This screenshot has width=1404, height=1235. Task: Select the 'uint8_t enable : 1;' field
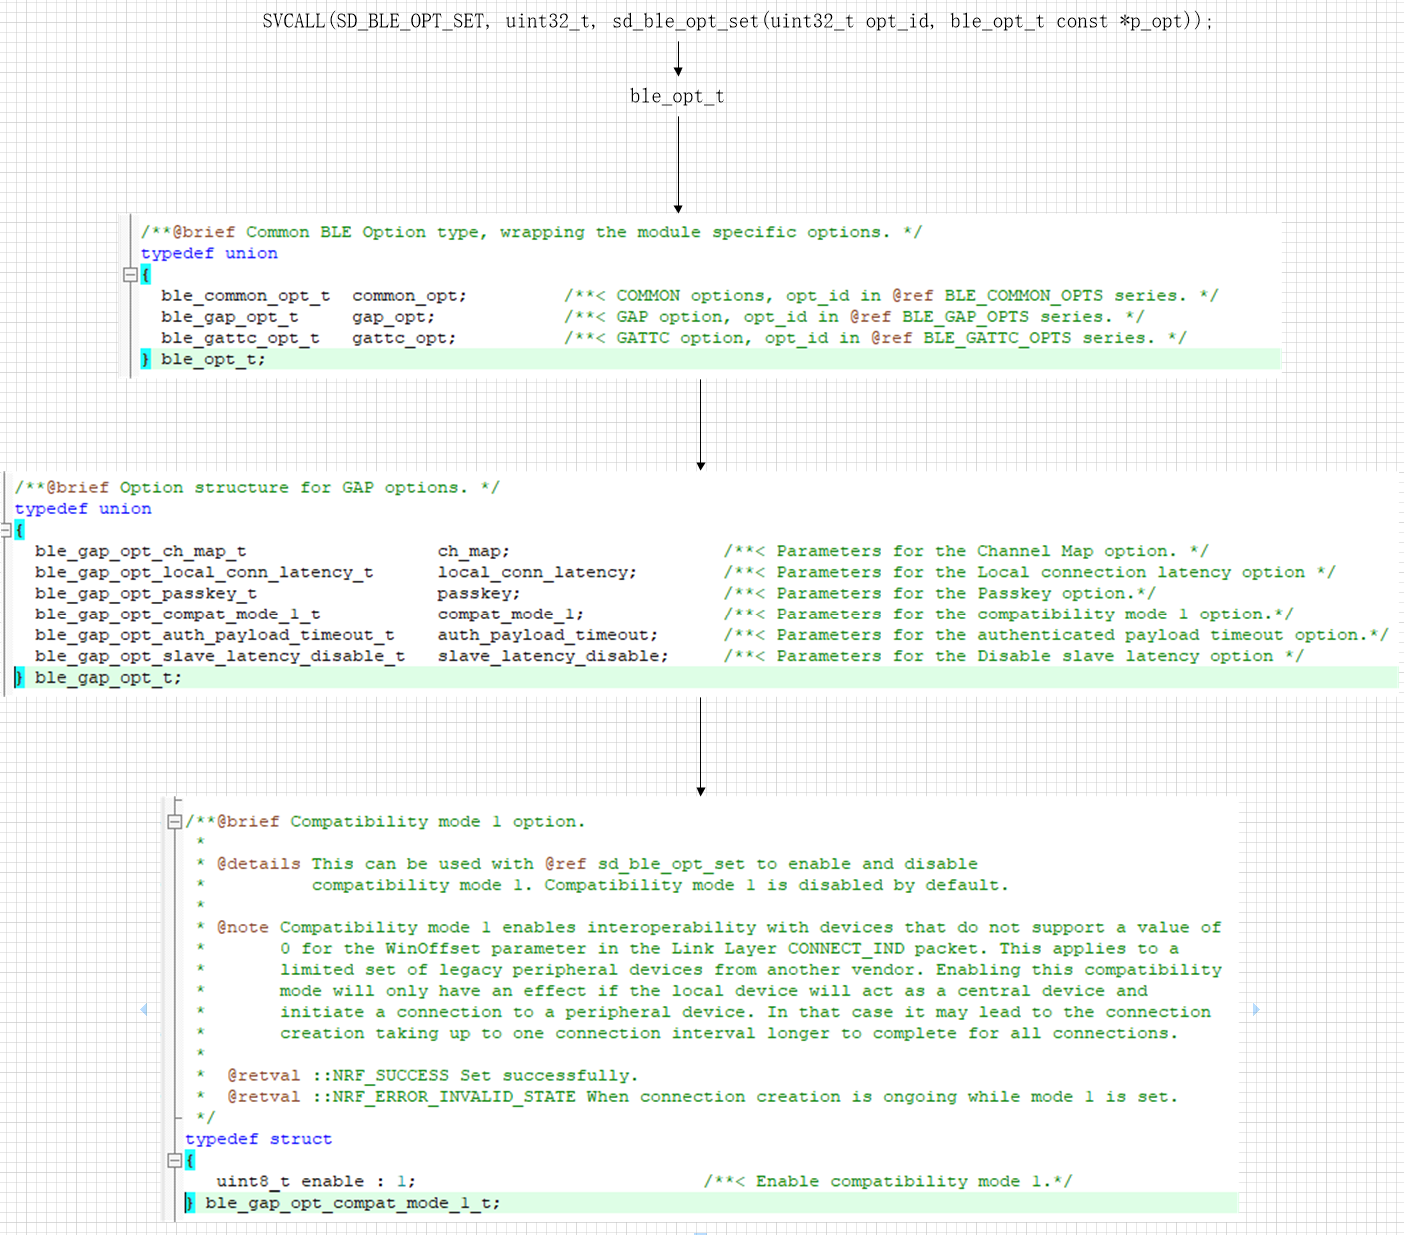click(316, 1182)
